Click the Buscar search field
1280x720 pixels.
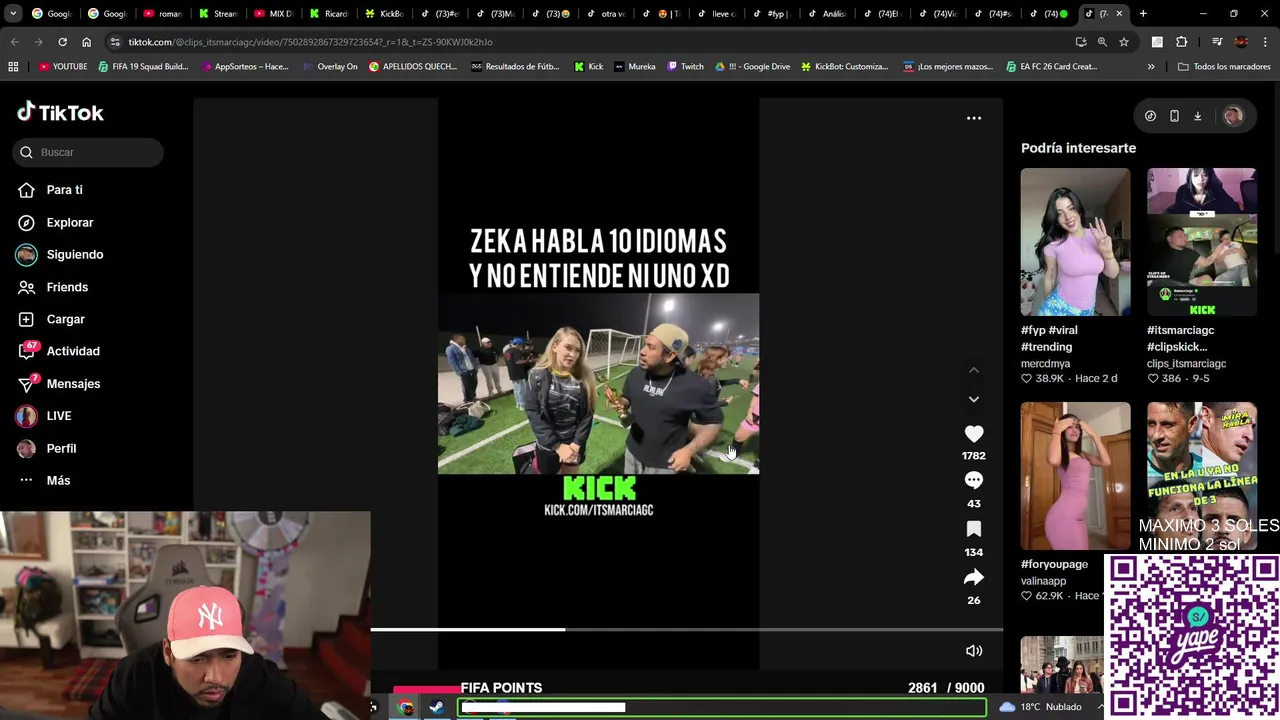click(x=88, y=152)
